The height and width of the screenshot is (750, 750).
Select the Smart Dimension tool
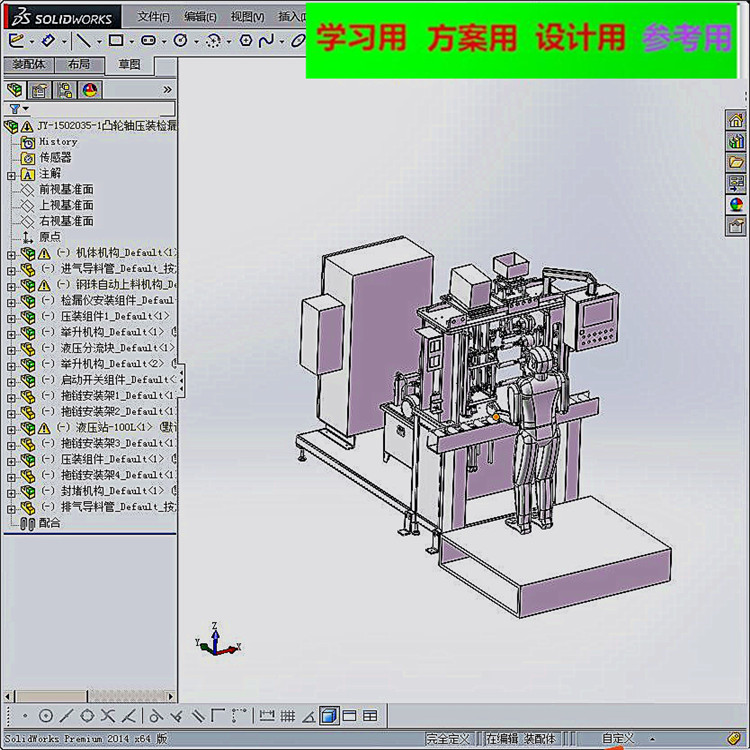coord(48,41)
